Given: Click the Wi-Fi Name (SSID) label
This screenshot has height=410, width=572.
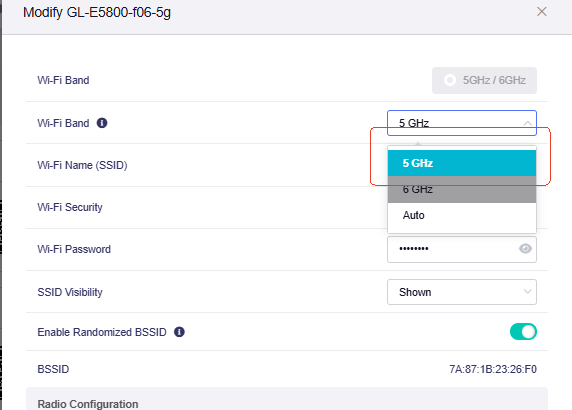Looking at the screenshot, I should 82,165.
